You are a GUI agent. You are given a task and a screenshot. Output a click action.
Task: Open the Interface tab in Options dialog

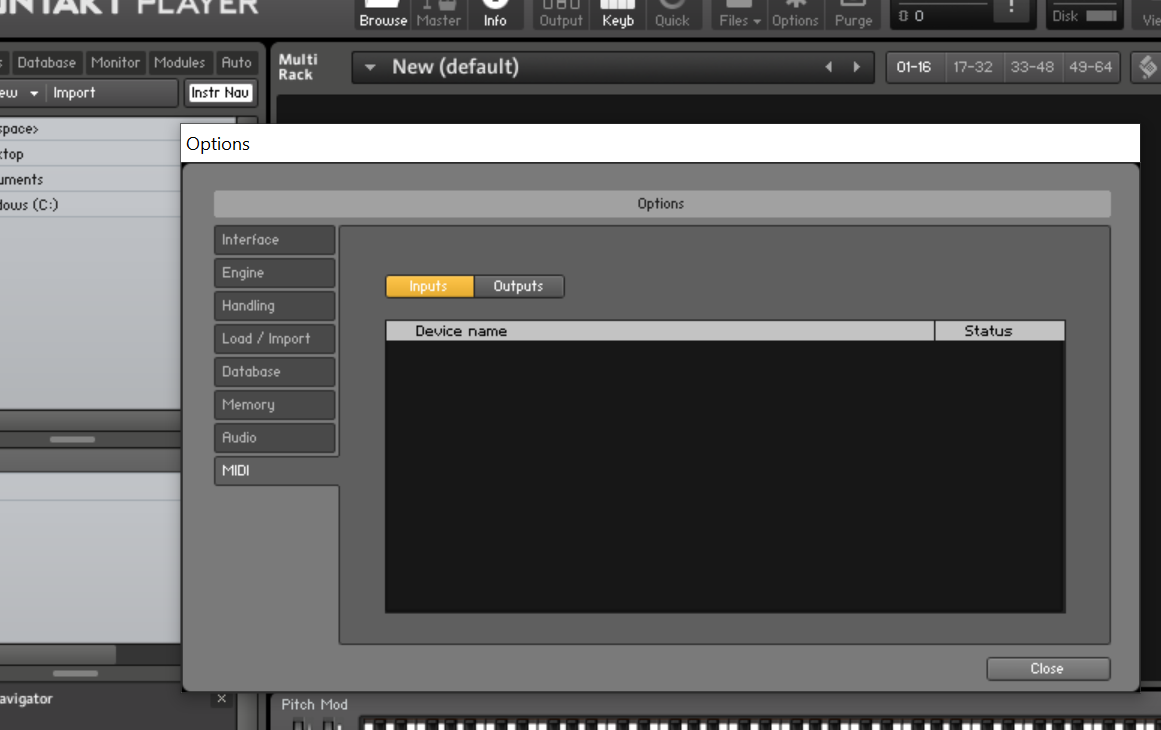point(275,240)
